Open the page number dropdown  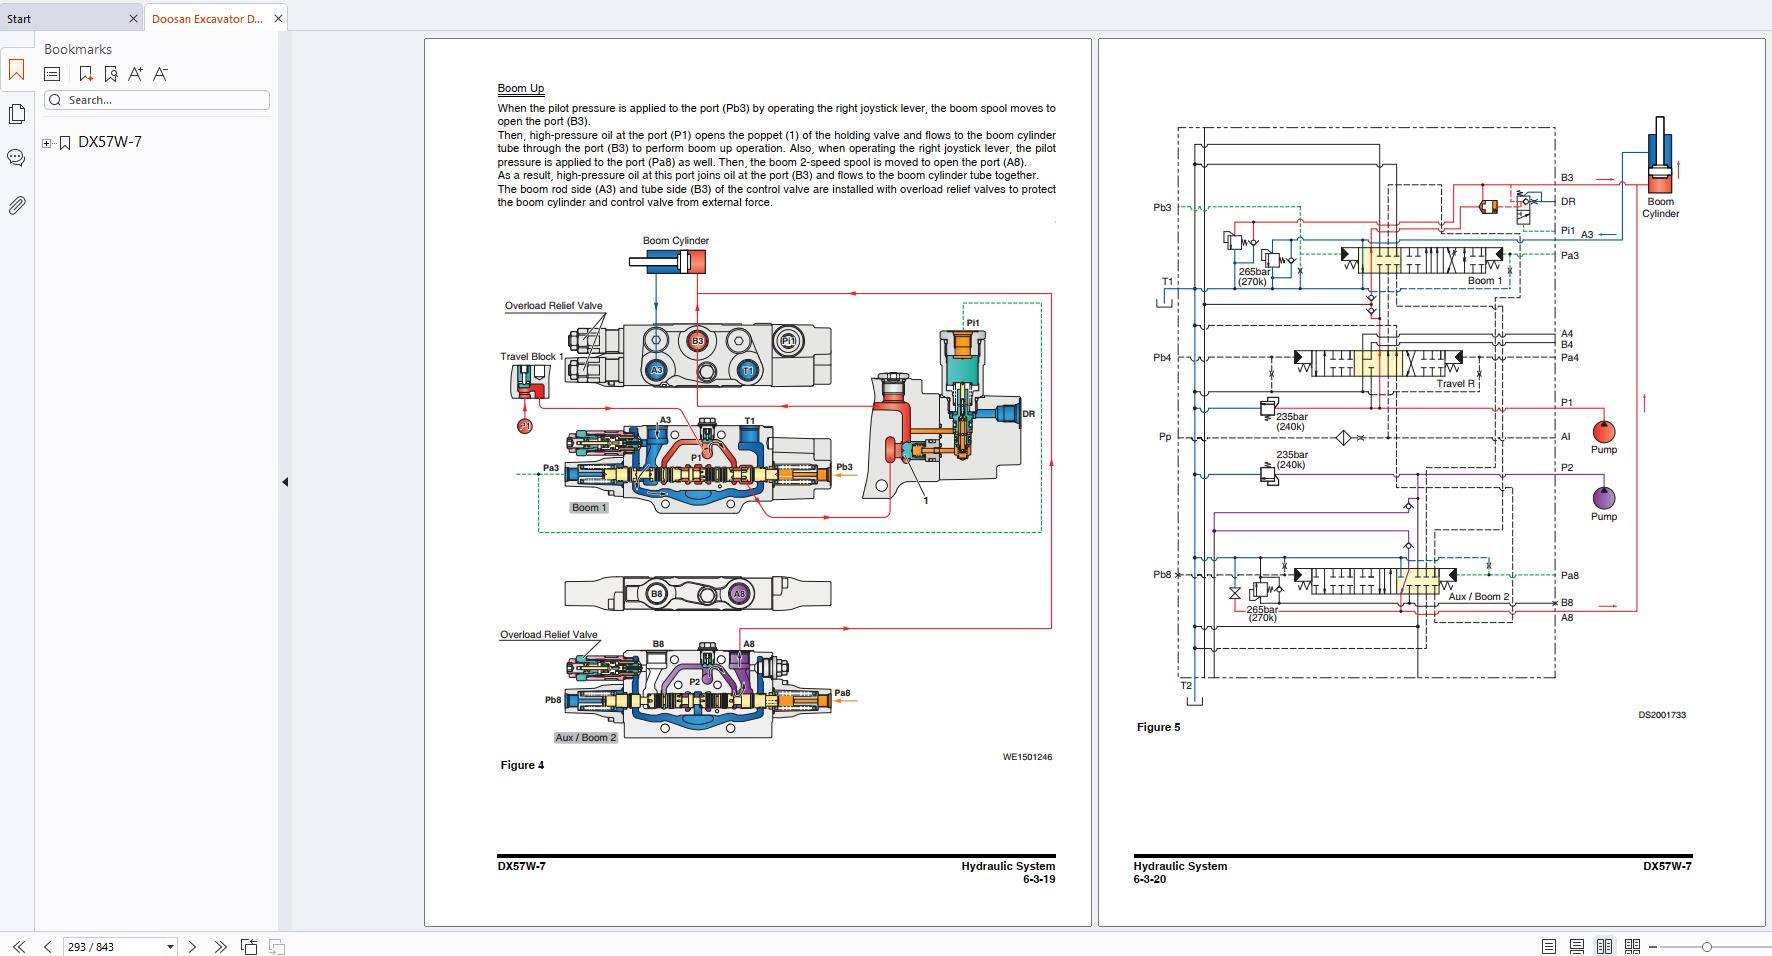coord(170,946)
